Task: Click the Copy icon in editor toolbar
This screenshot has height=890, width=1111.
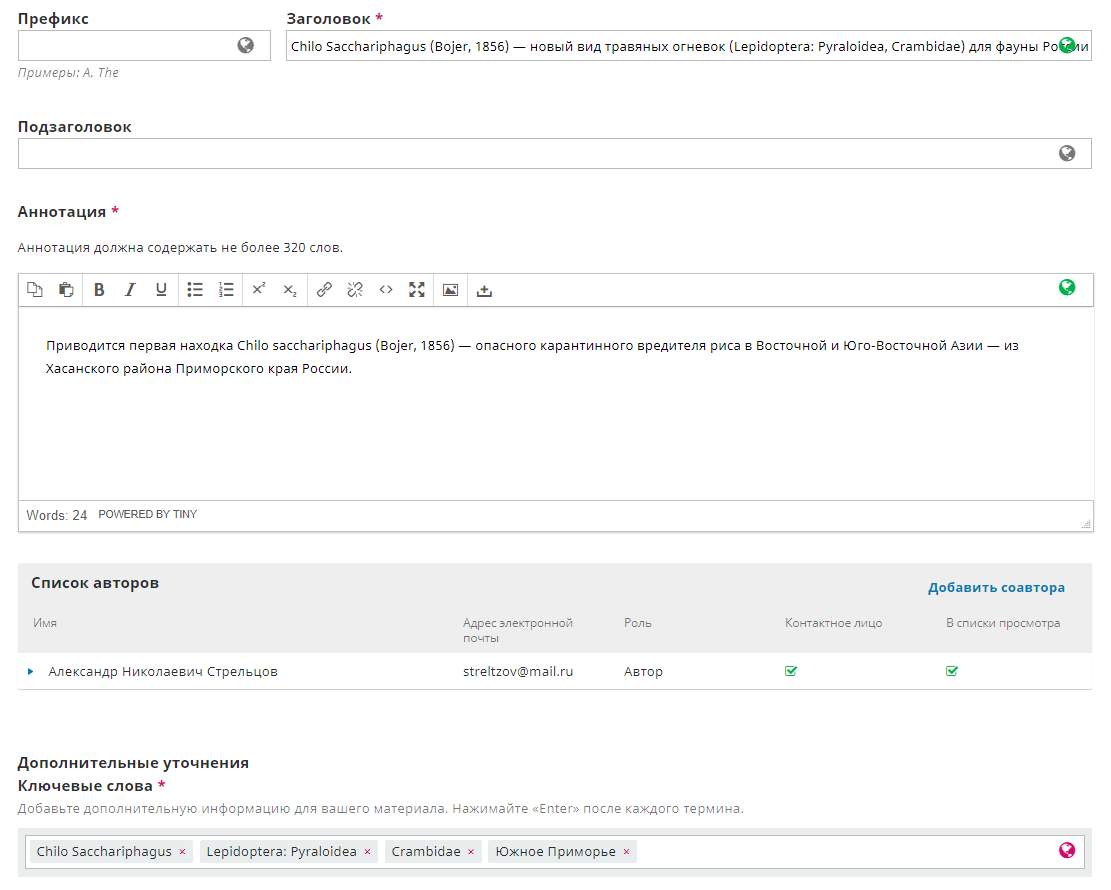Action: click(35, 290)
